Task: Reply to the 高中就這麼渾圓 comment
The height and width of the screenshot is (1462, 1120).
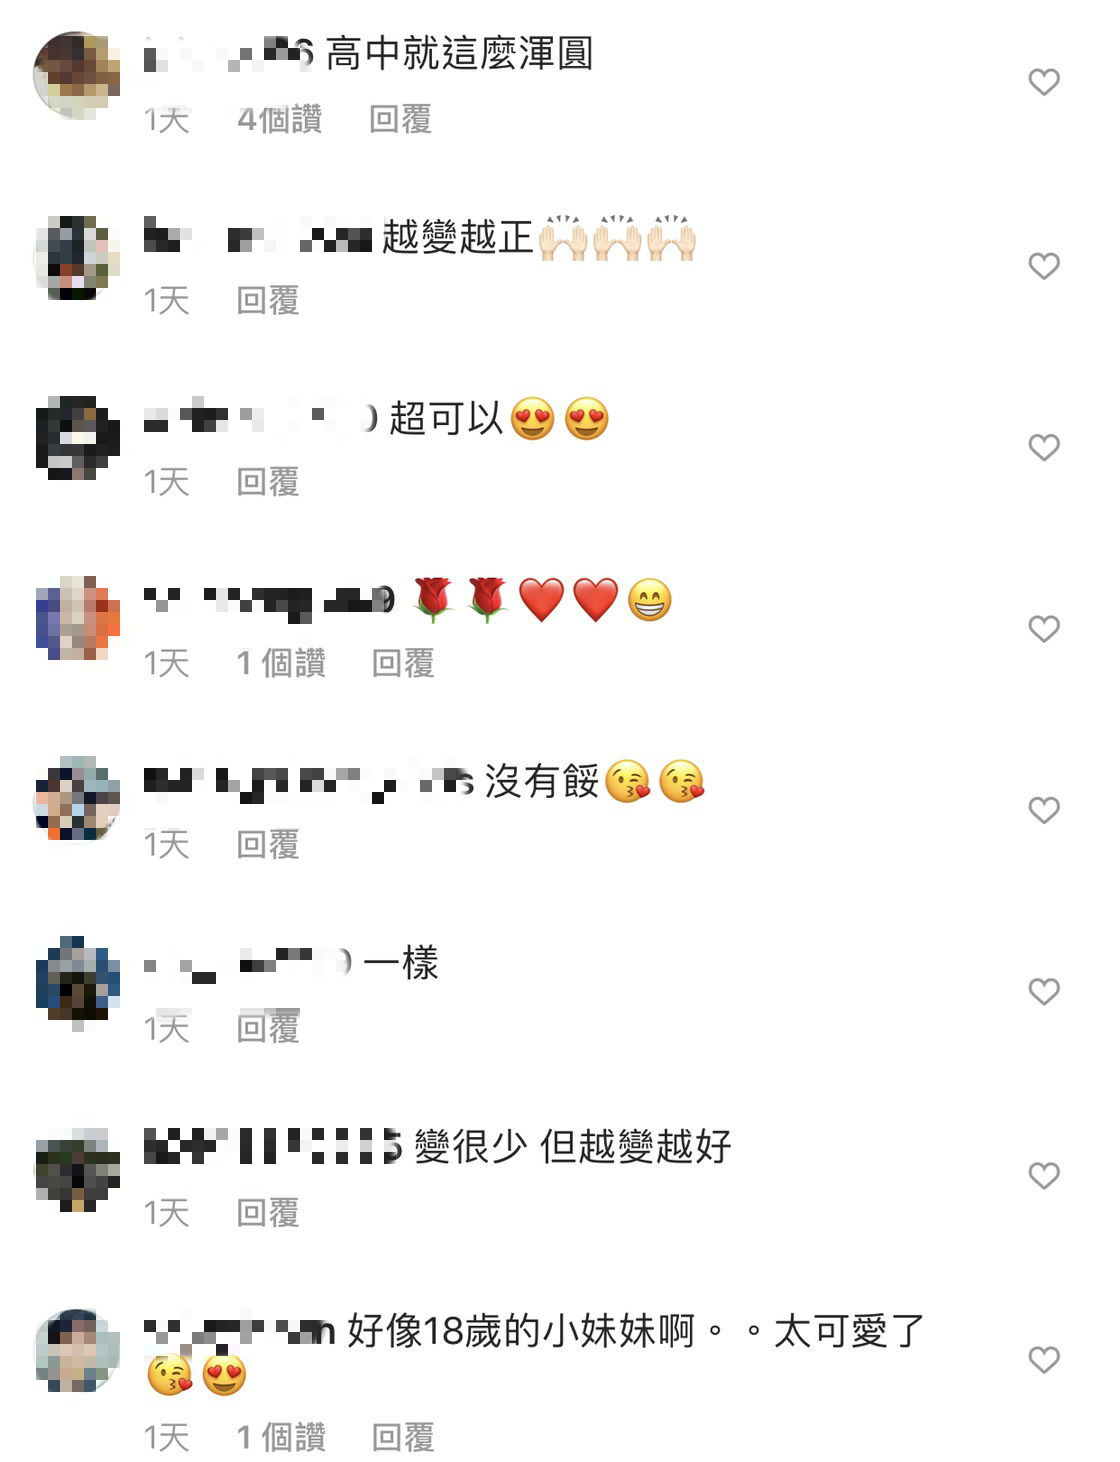Action: pos(400,119)
